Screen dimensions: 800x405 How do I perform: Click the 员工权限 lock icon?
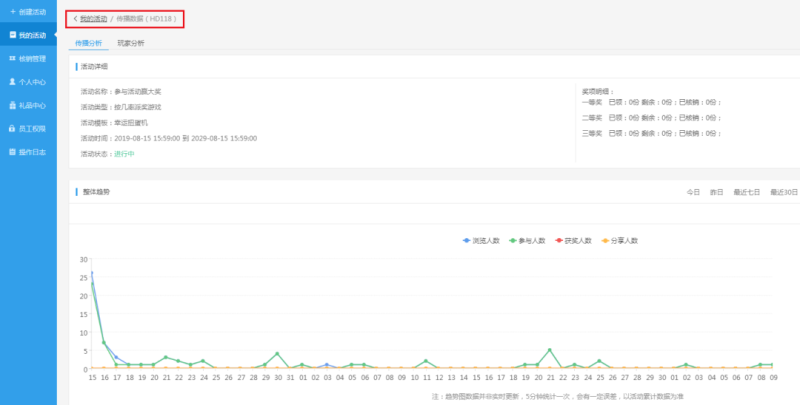[12, 129]
